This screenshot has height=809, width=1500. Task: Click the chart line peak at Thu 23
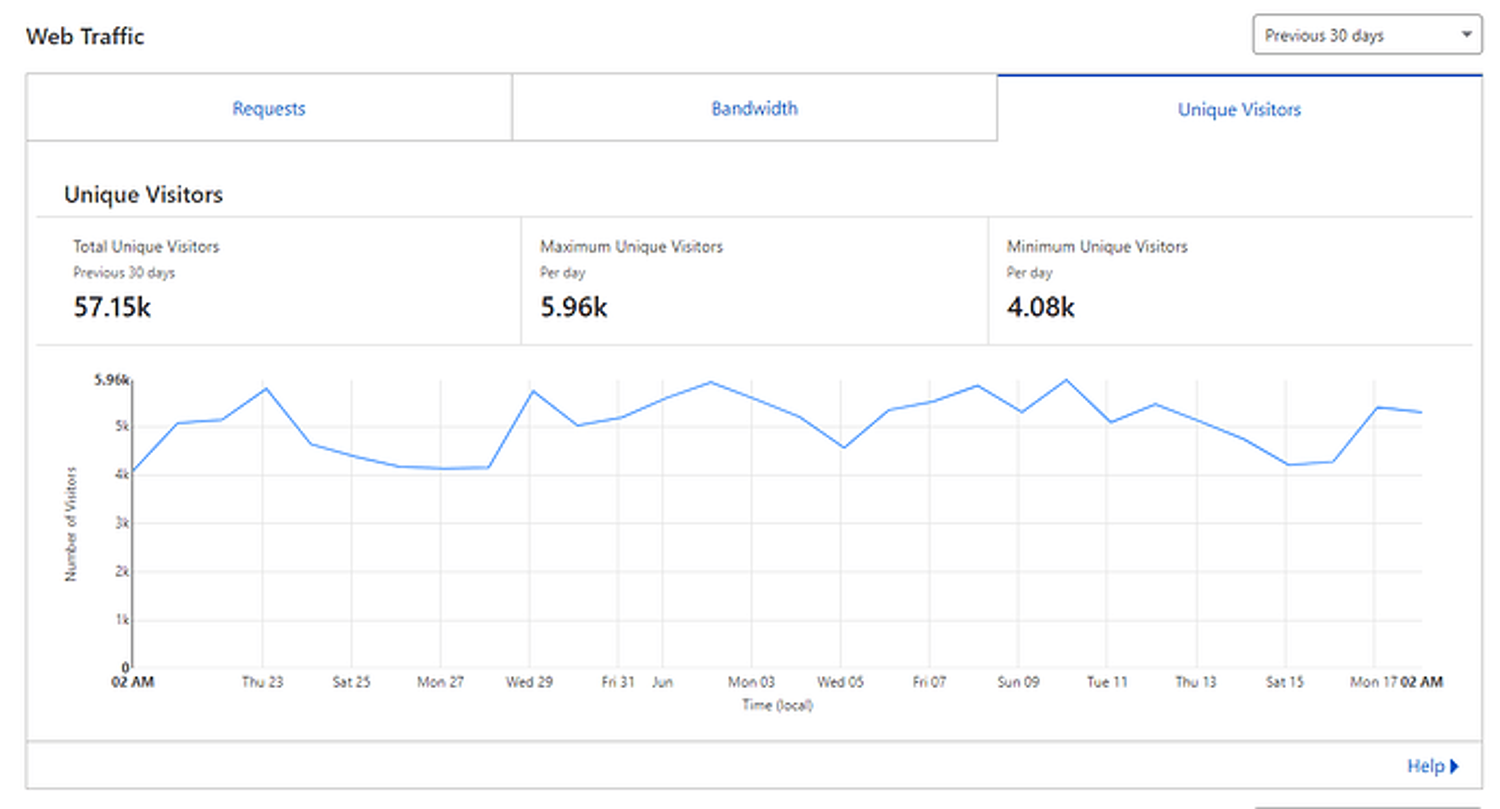click(x=265, y=388)
